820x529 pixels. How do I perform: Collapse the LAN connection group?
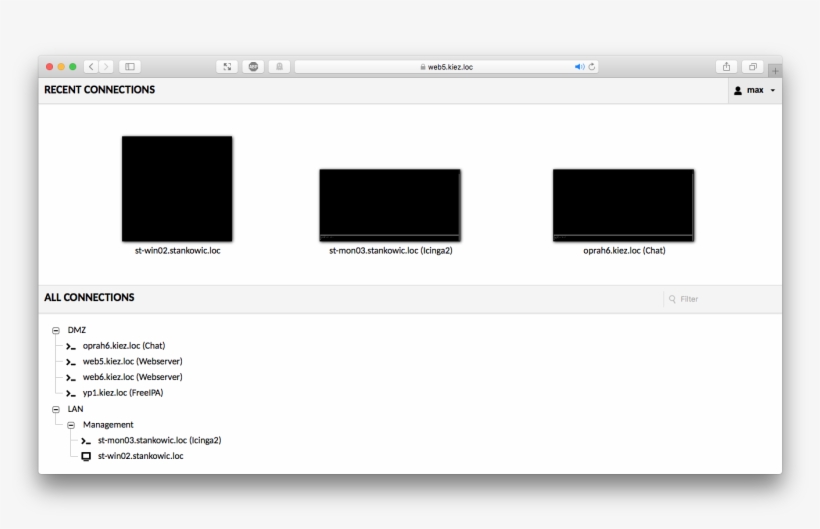(x=56, y=409)
